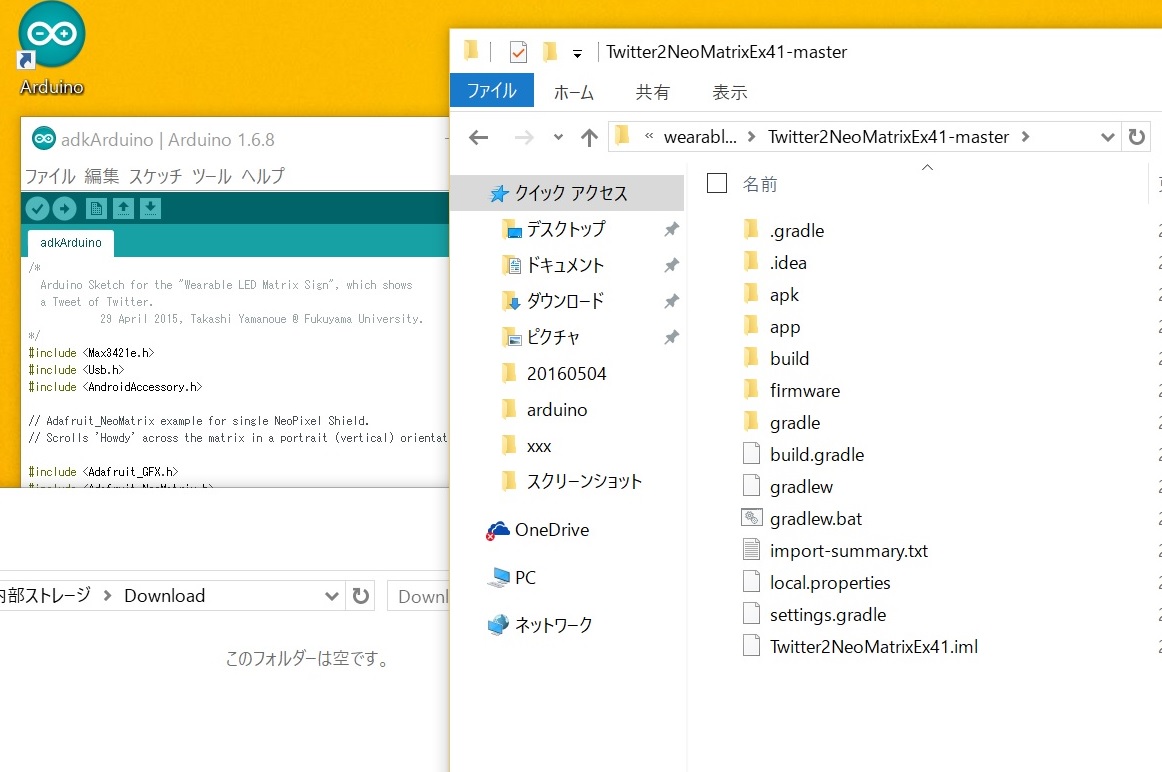Click the PC computer icon in navigation pane

click(499, 577)
